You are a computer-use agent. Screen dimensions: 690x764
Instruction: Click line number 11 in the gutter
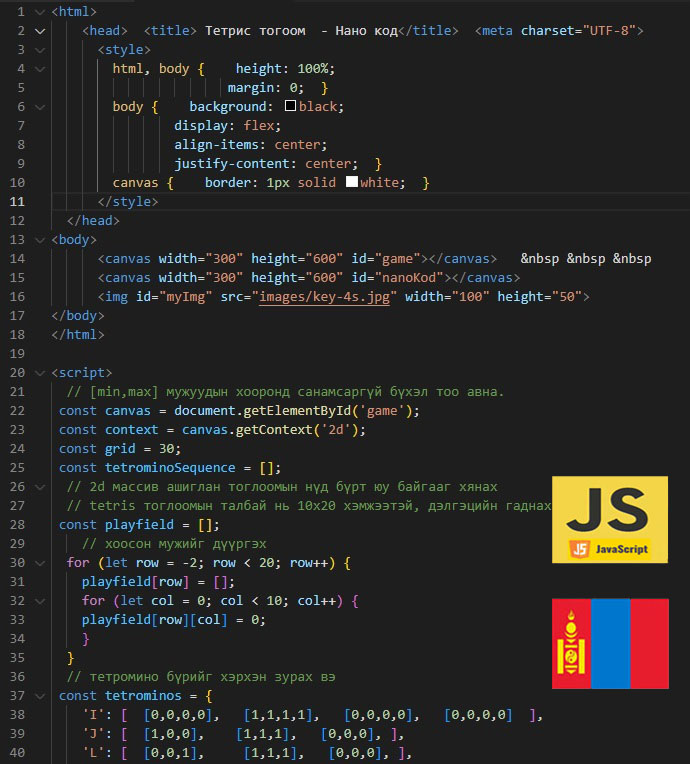(16, 202)
